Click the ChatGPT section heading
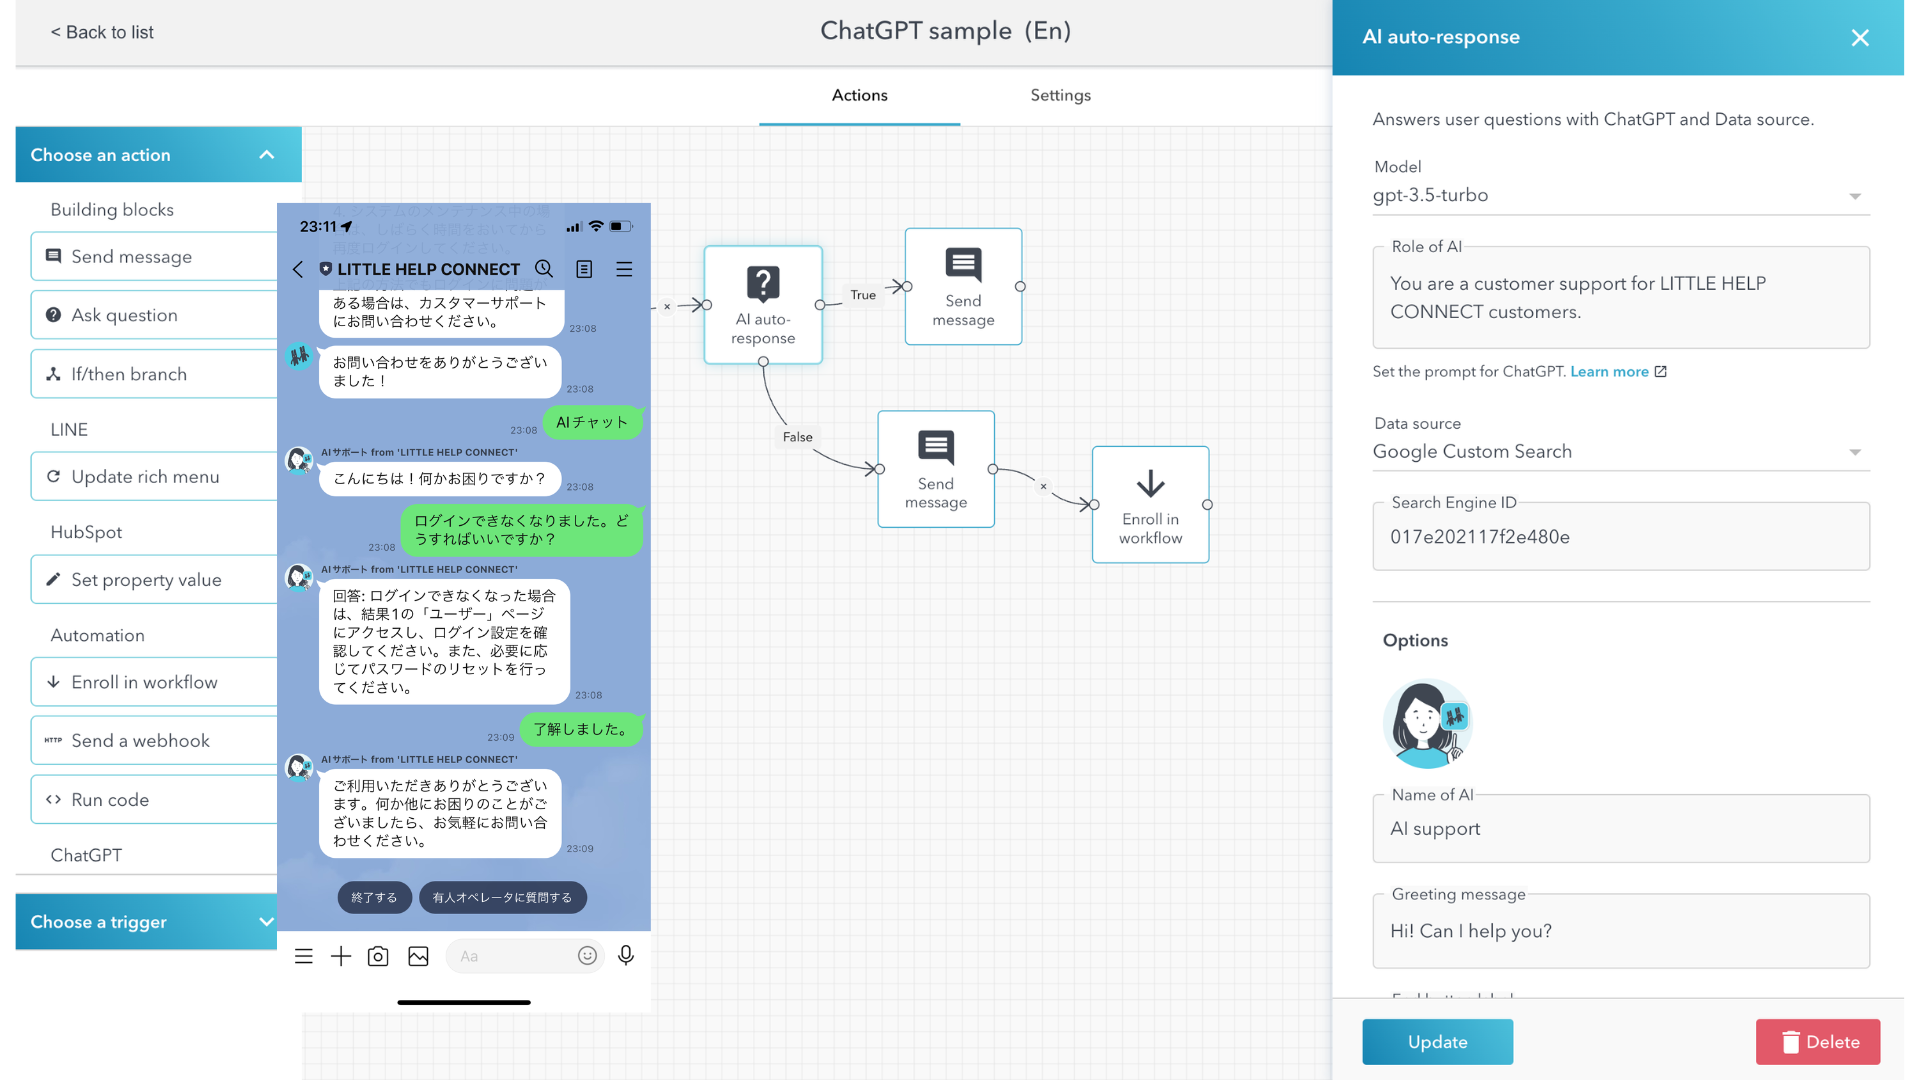Image resolution: width=1920 pixels, height=1080 pixels. tap(86, 855)
